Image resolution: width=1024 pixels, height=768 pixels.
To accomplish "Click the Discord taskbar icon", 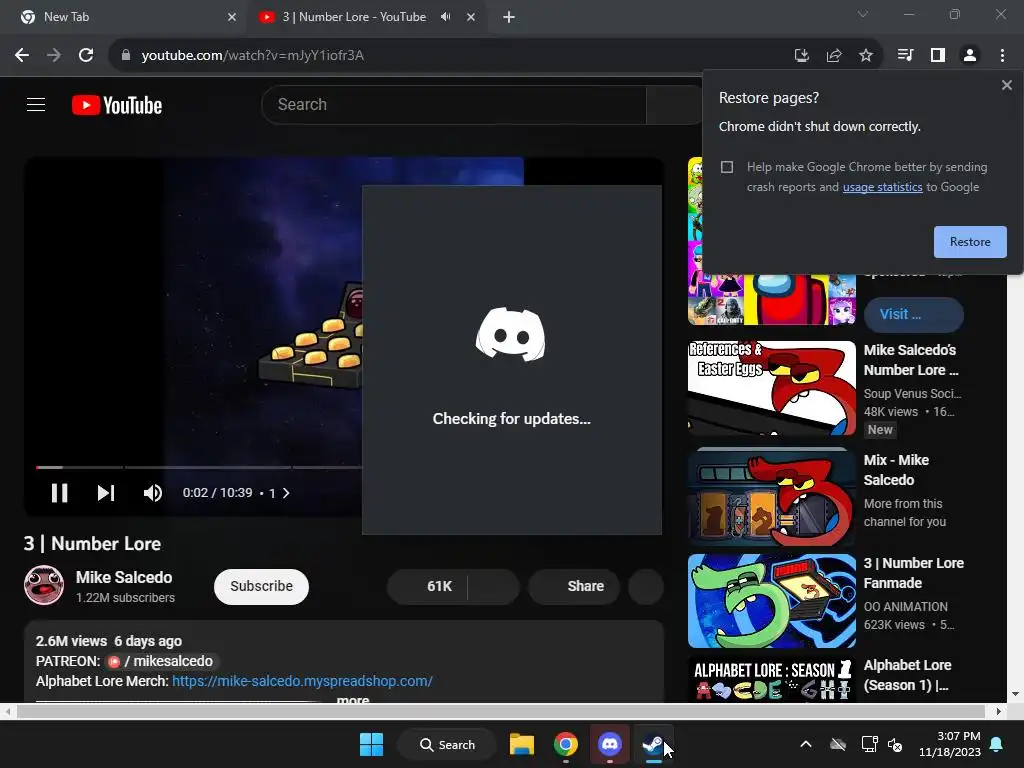I will tap(609, 744).
